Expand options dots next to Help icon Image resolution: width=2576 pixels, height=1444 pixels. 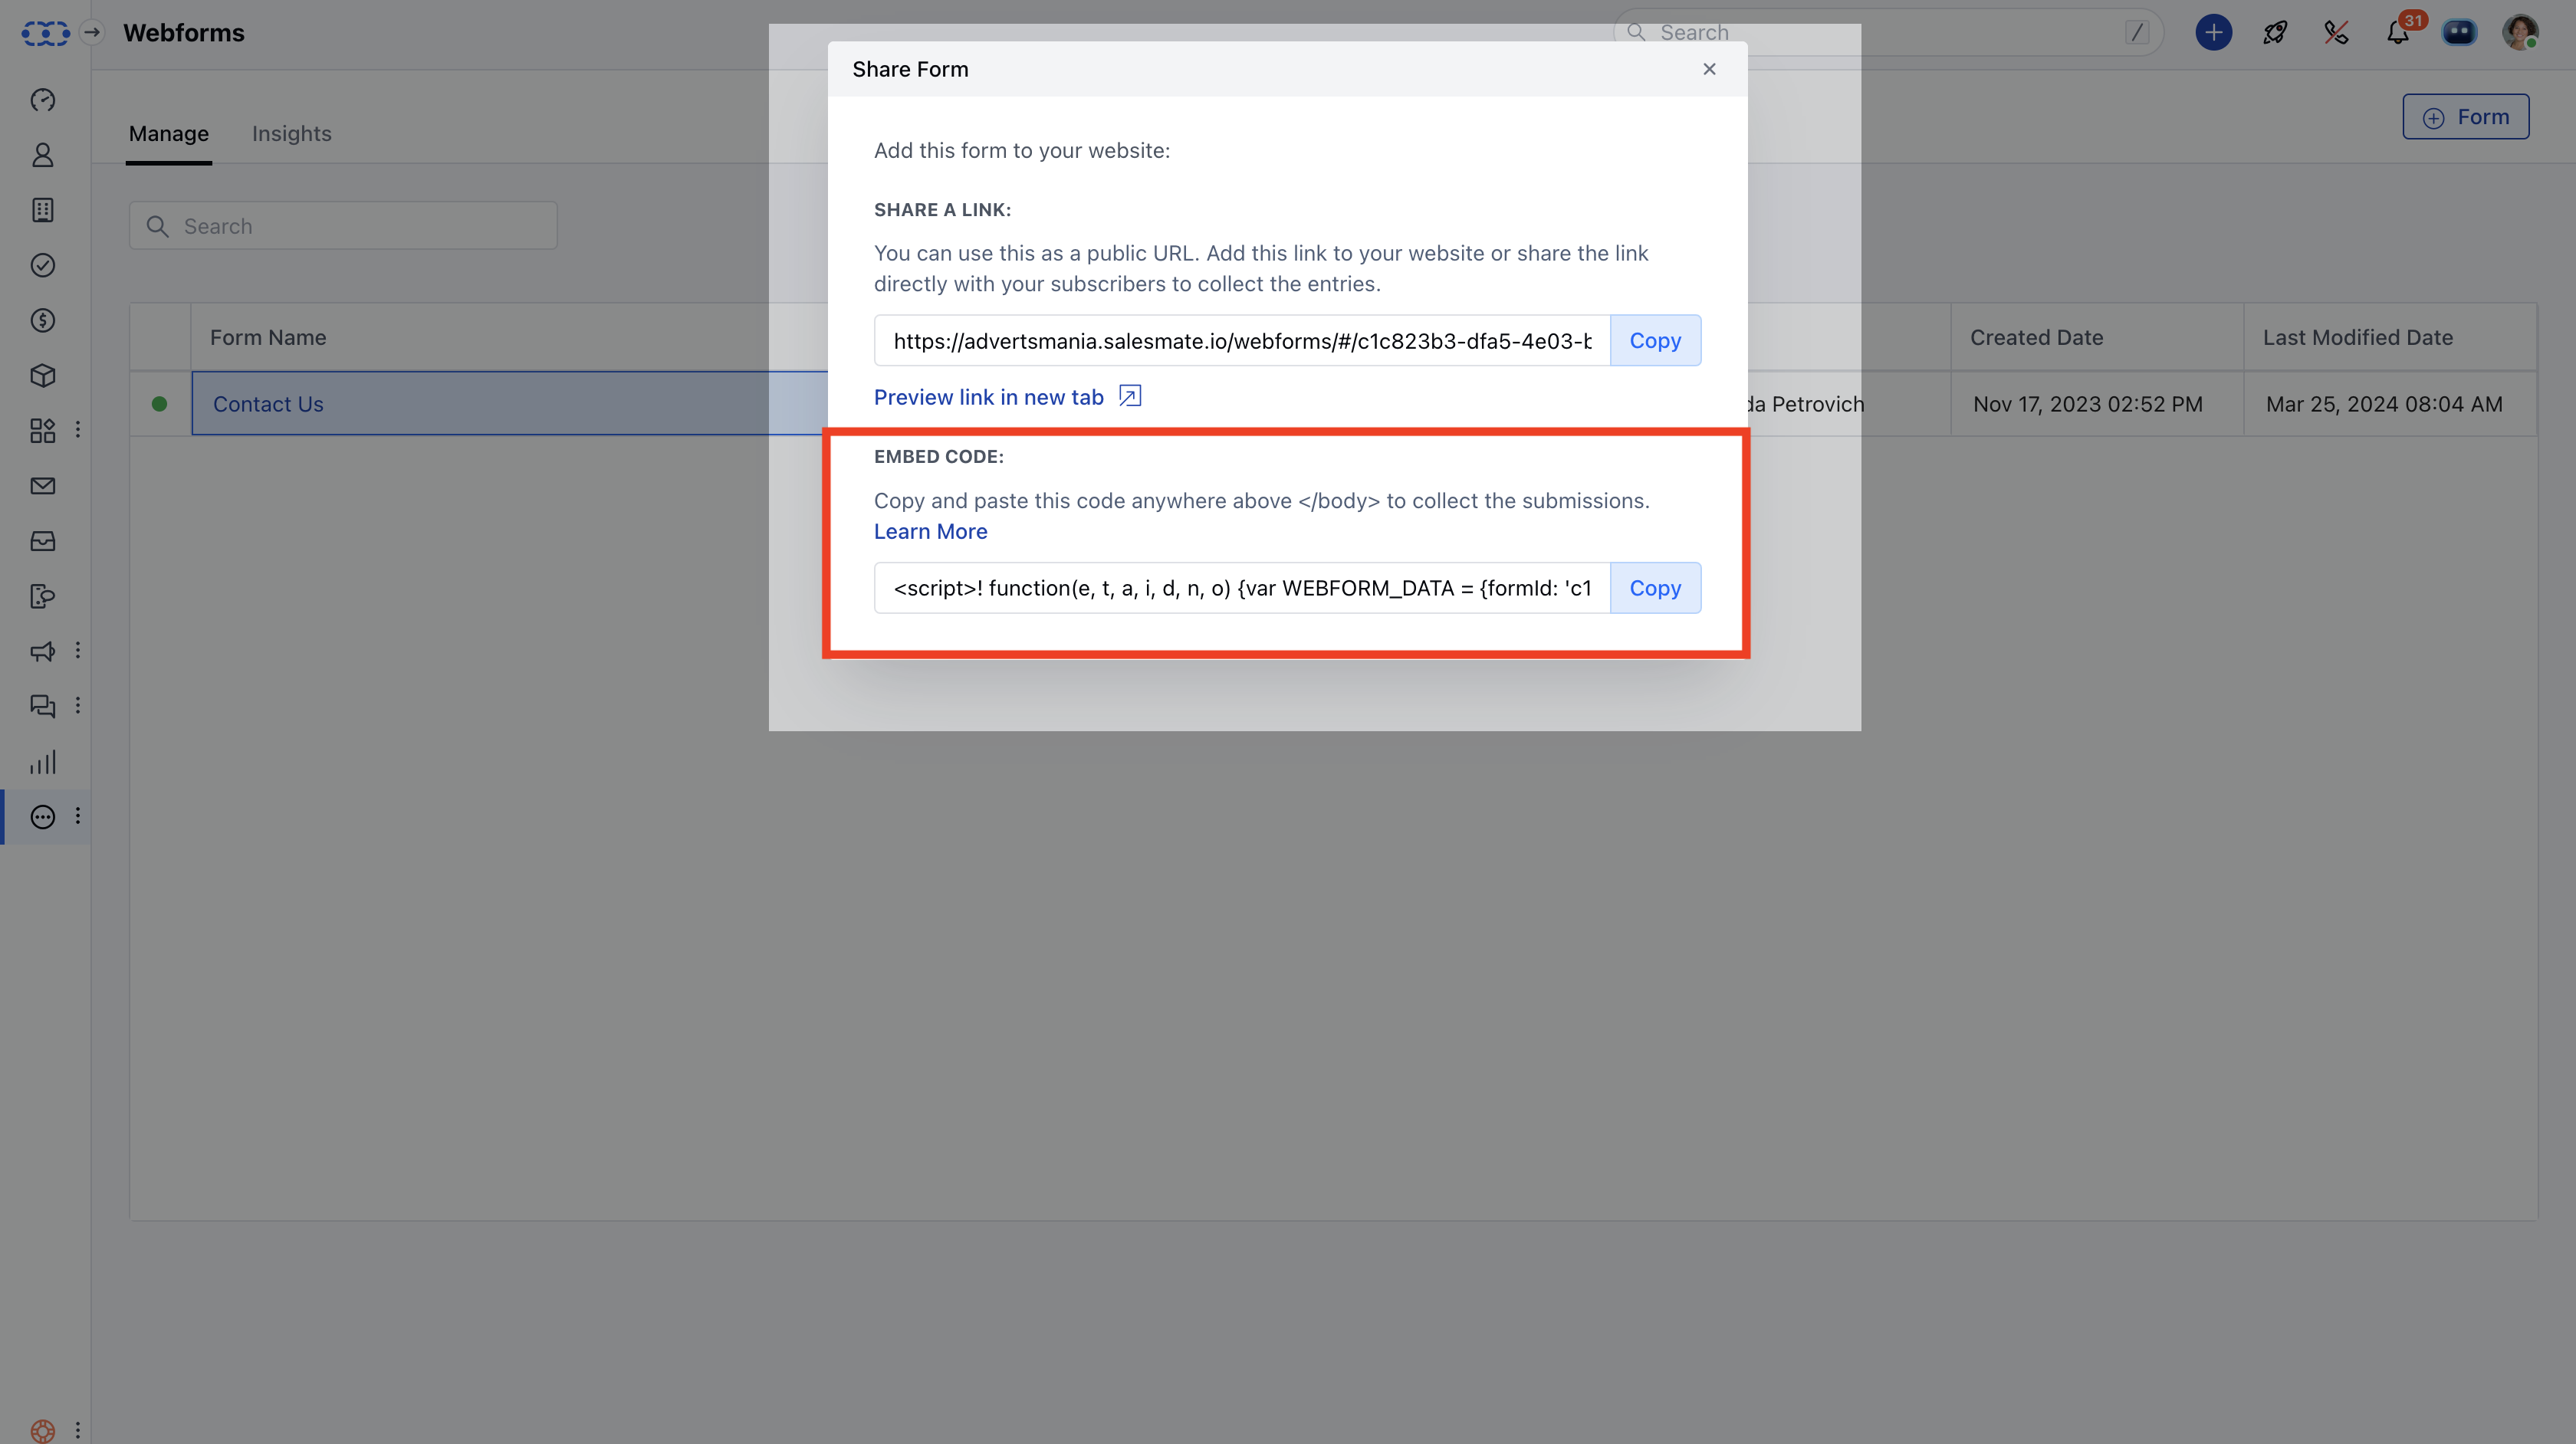78,1430
